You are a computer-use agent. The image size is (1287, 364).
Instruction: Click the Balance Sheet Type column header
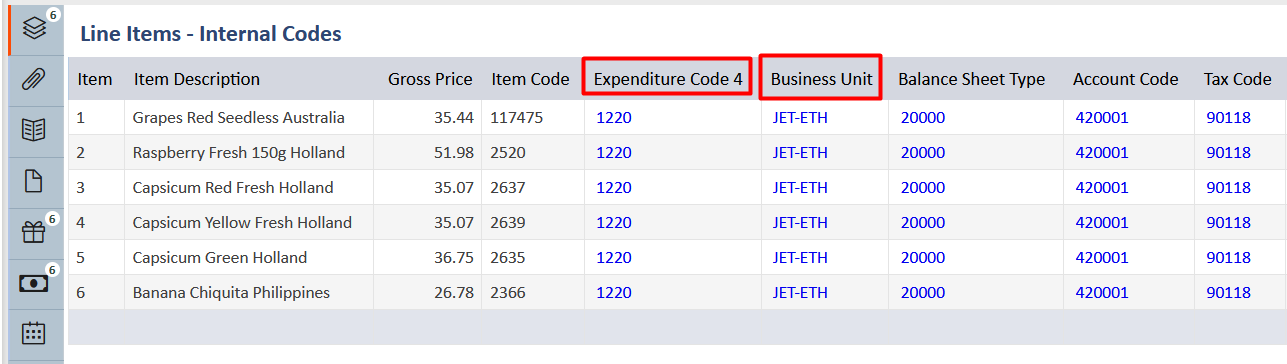click(971, 79)
